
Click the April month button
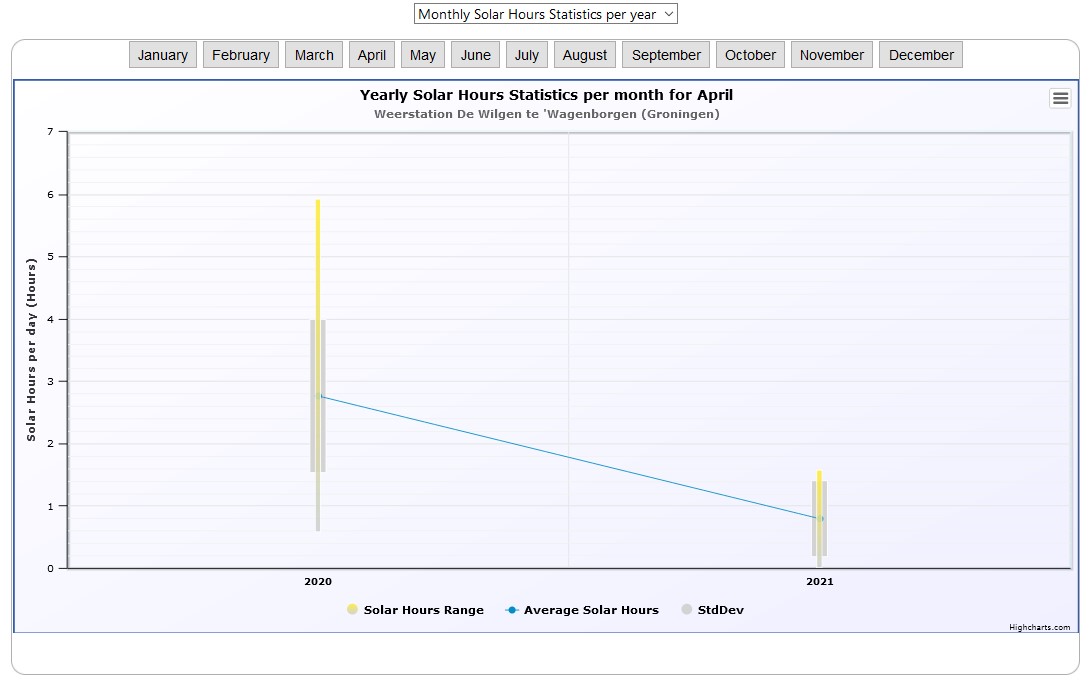click(371, 55)
